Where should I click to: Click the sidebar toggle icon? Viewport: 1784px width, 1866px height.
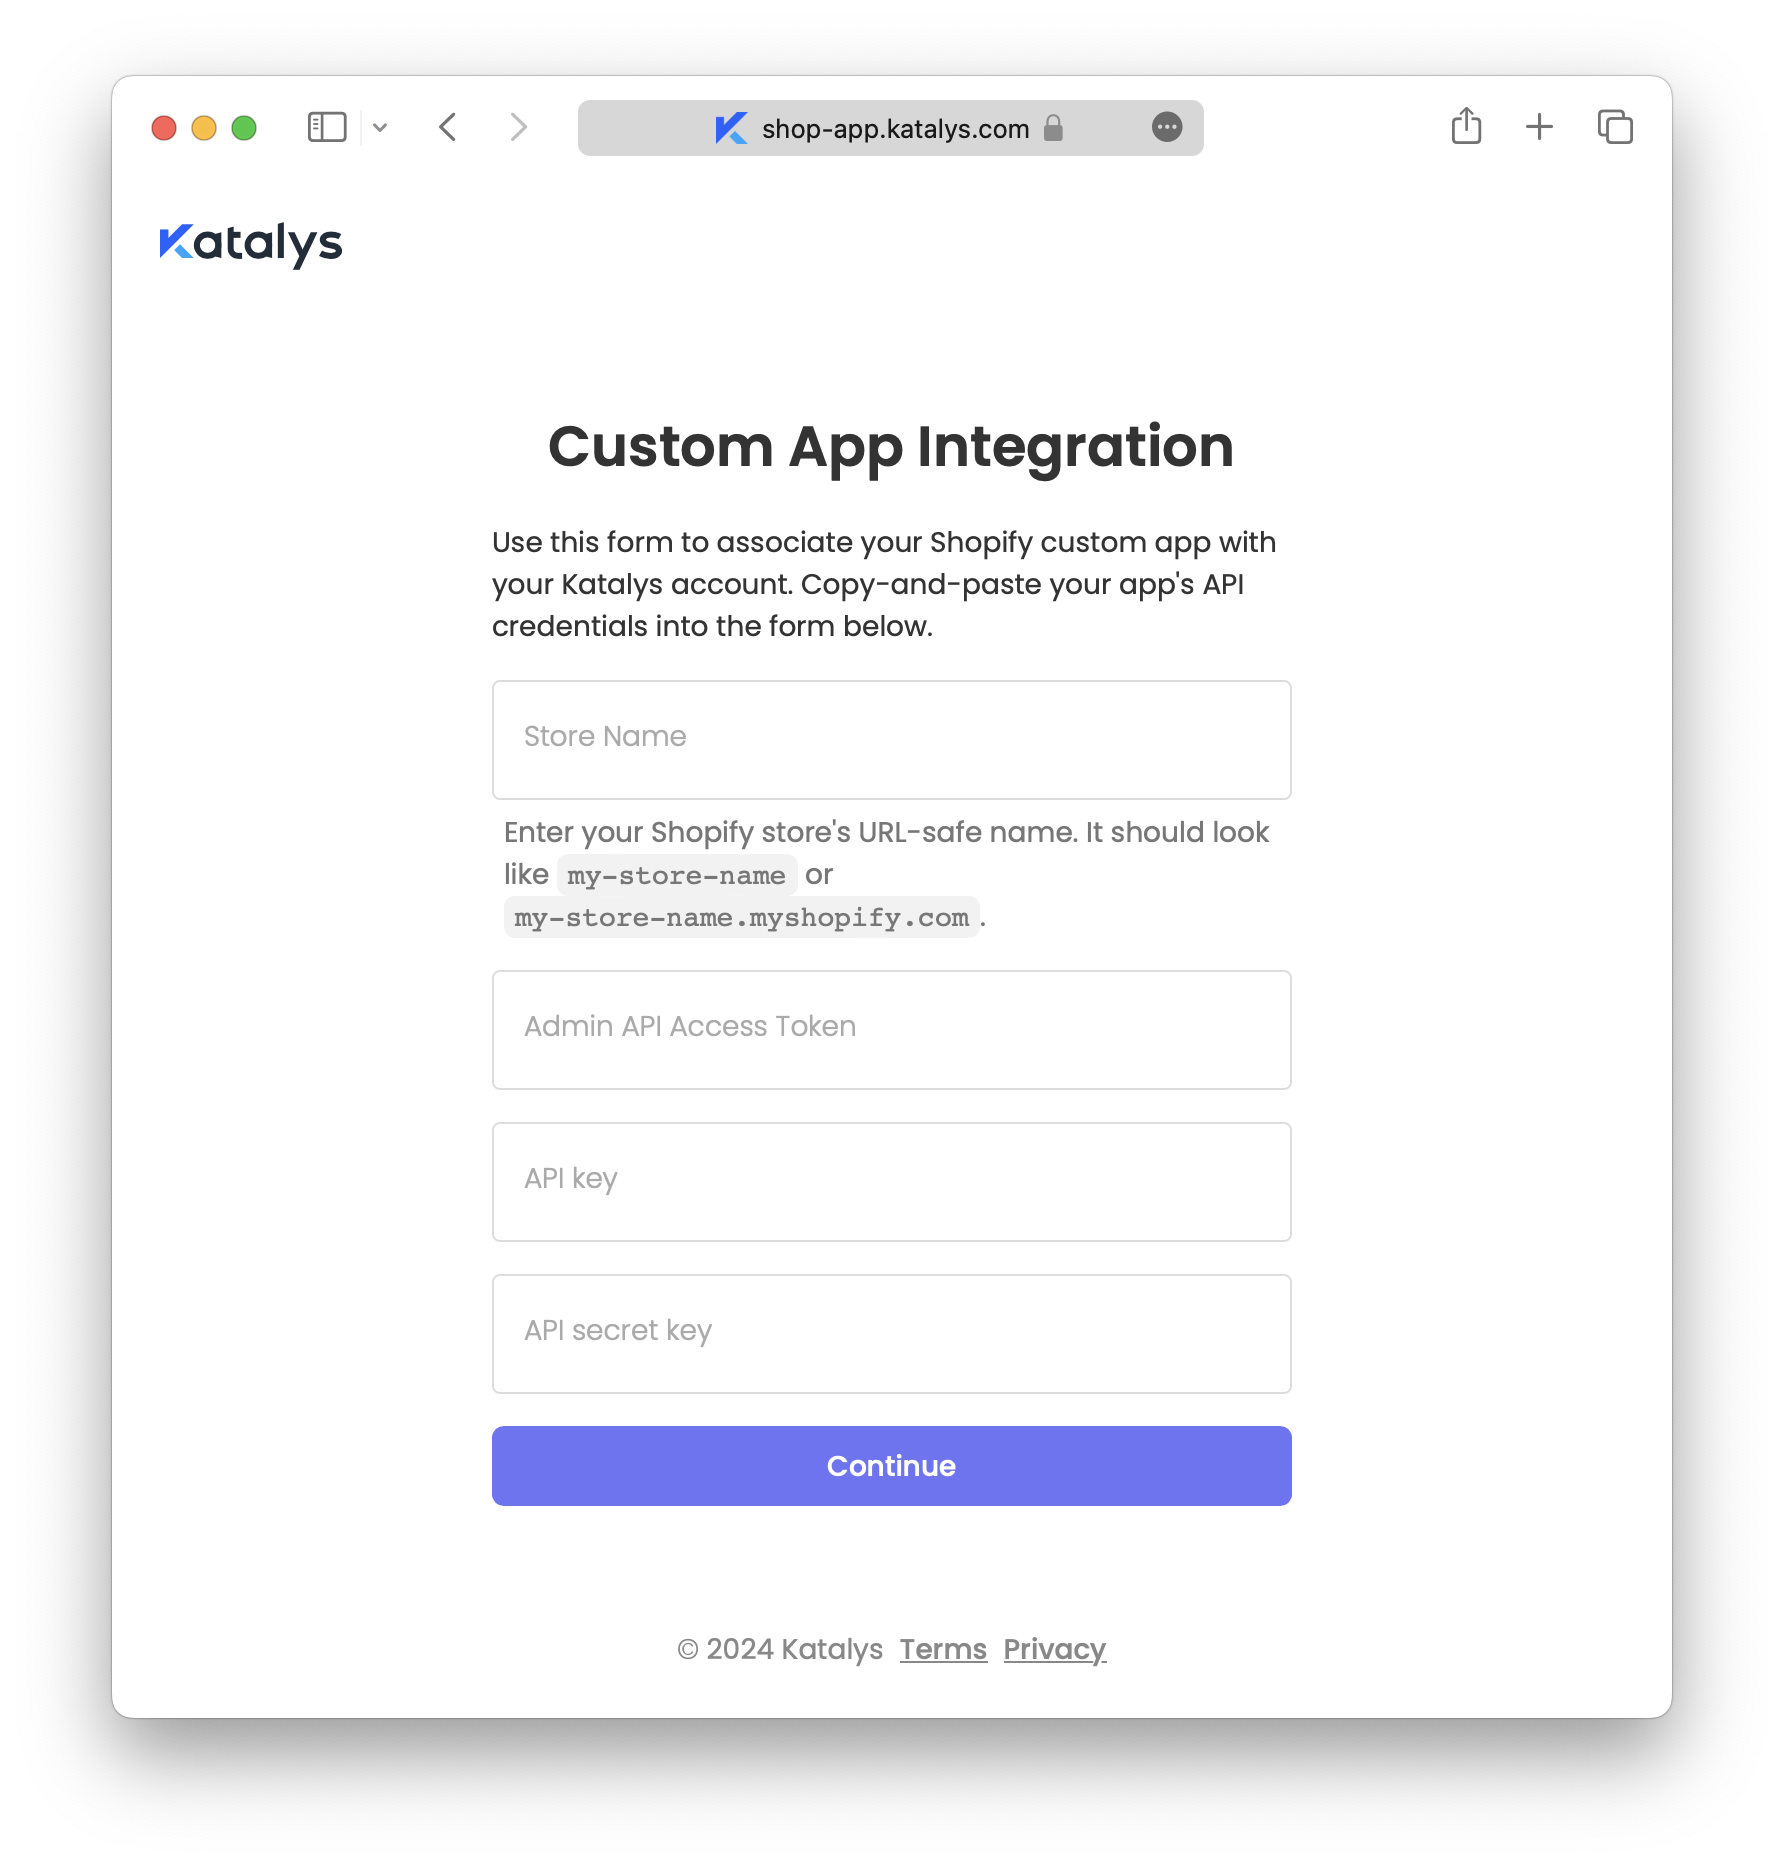pos(326,128)
